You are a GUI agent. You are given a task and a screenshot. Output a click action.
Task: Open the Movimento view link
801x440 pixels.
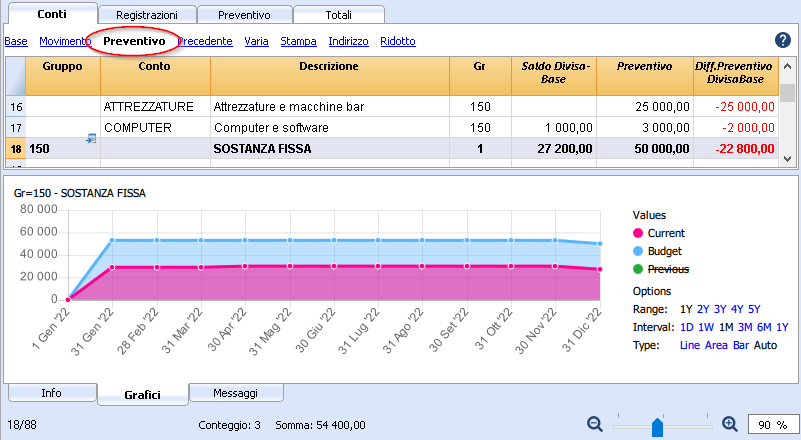(65, 41)
